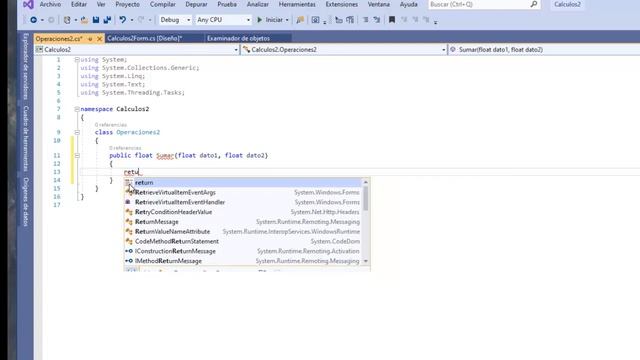Open the Ver menu
The image size is (640, 360).
coord(101,4)
